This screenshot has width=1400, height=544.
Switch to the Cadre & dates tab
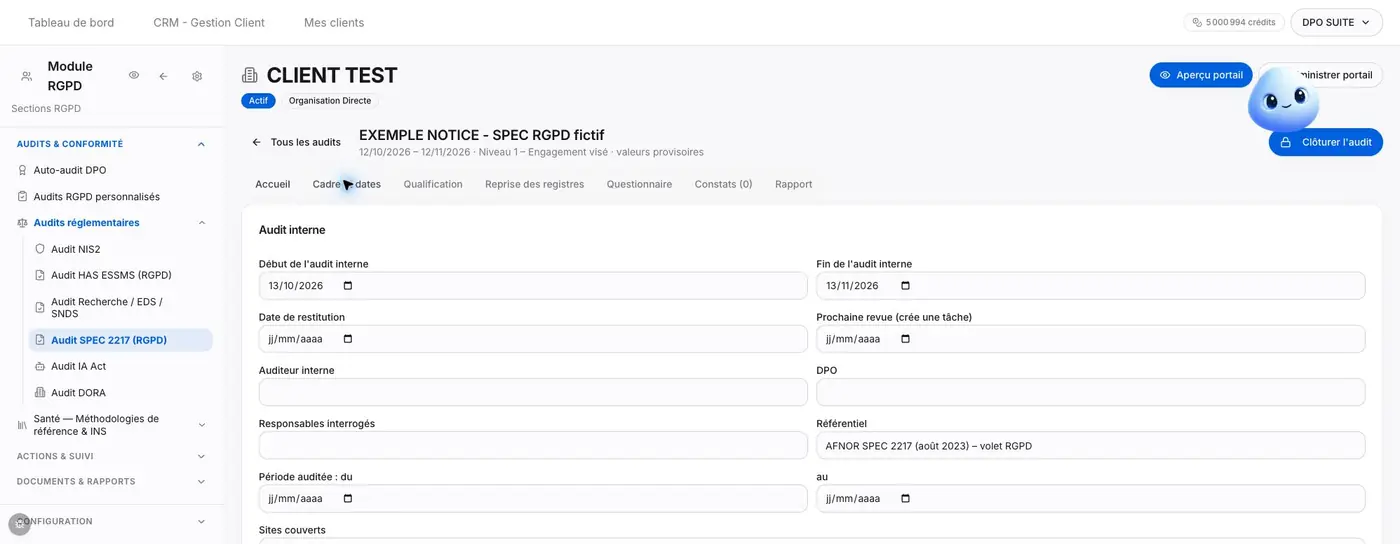click(347, 184)
